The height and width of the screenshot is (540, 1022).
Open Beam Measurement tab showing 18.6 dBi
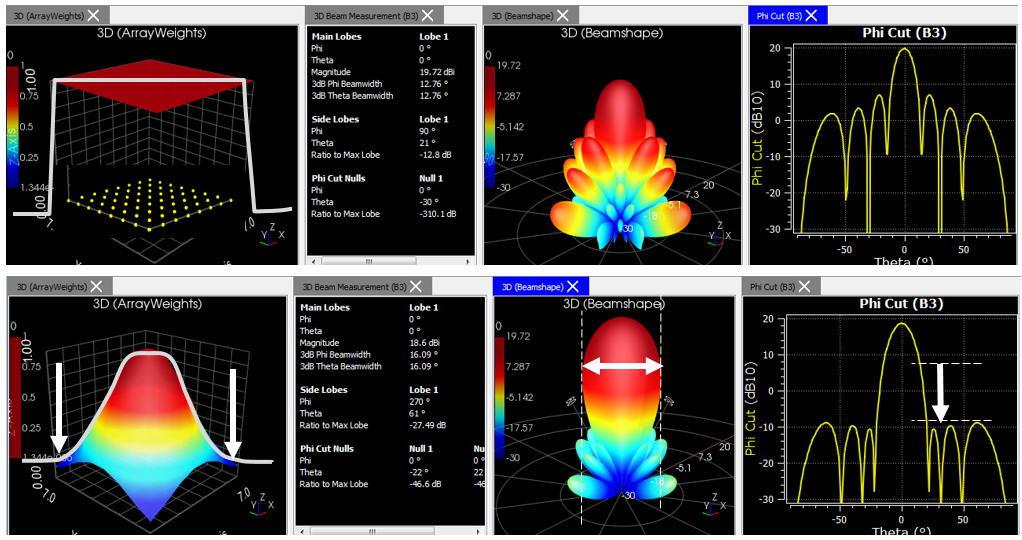click(x=355, y=287)
